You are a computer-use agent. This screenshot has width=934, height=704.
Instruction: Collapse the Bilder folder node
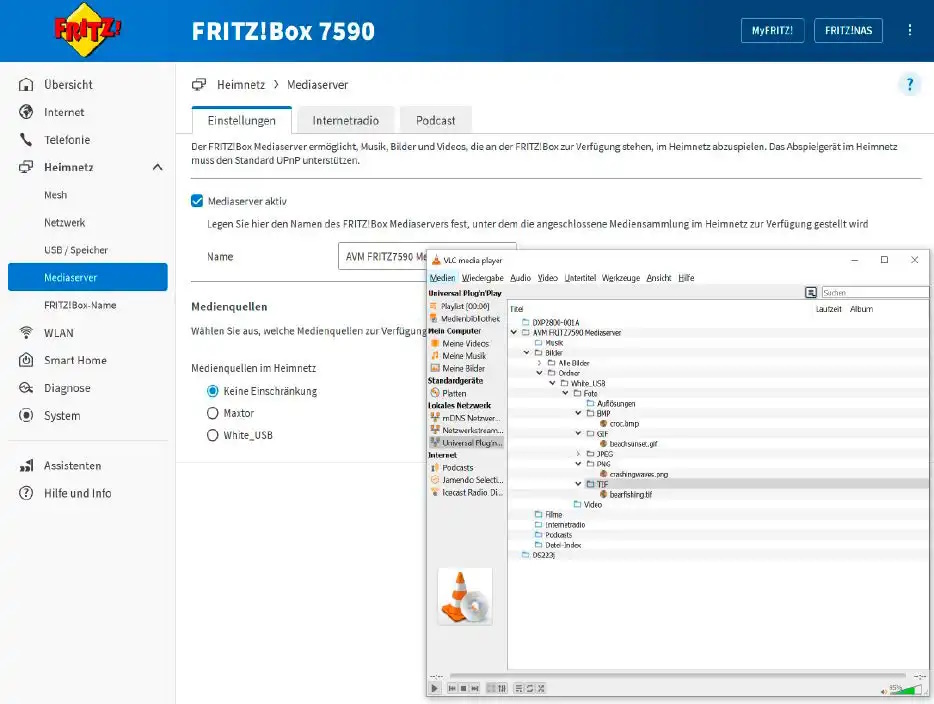527,353
